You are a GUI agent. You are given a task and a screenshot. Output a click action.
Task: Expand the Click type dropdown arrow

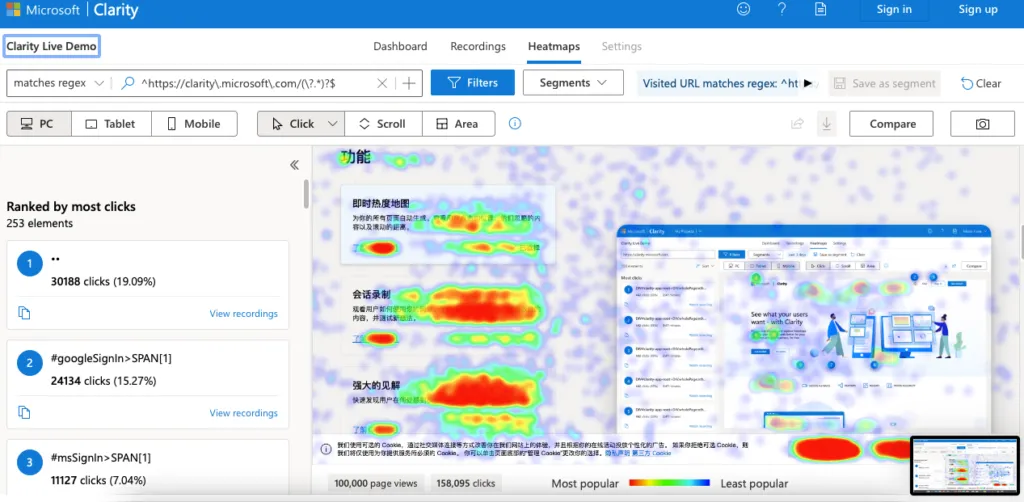click(x=332, y=124)
